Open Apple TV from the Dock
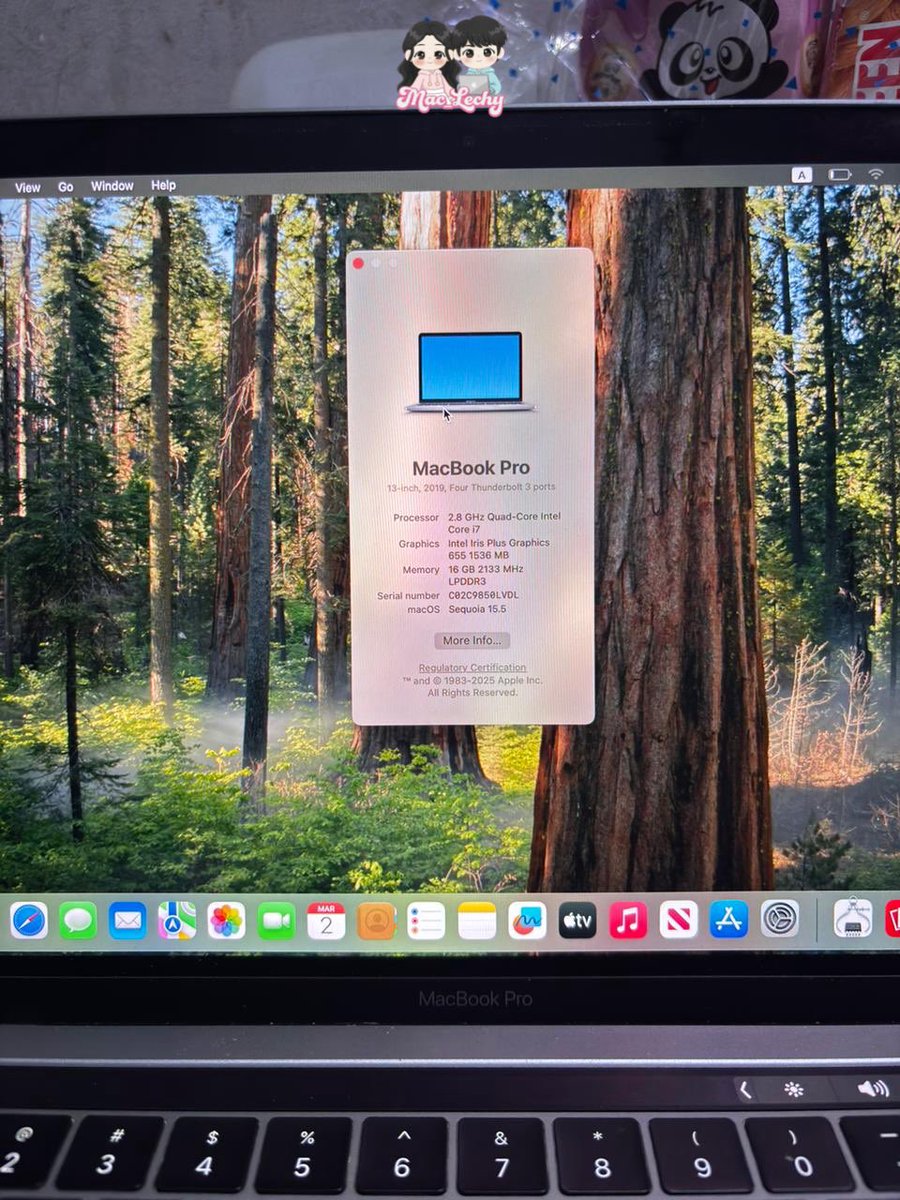 tap(577, 920)
